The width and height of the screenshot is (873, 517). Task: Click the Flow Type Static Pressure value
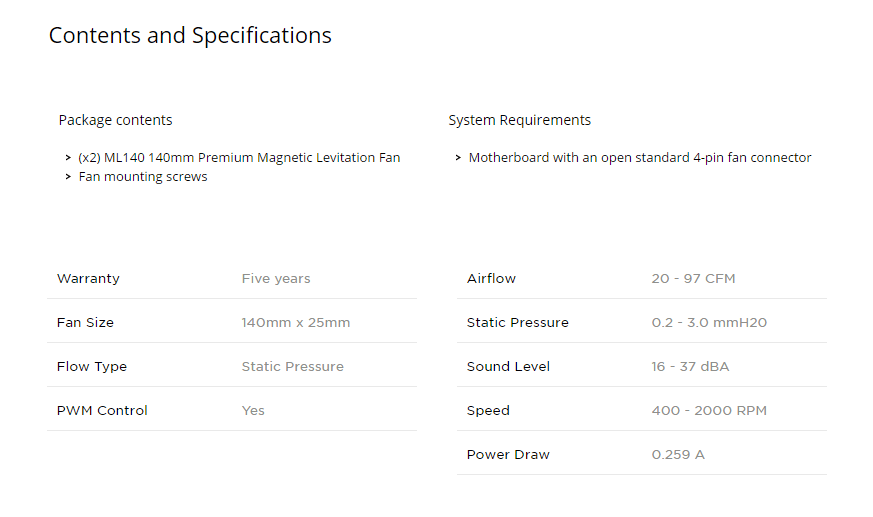tap(293, 367)
